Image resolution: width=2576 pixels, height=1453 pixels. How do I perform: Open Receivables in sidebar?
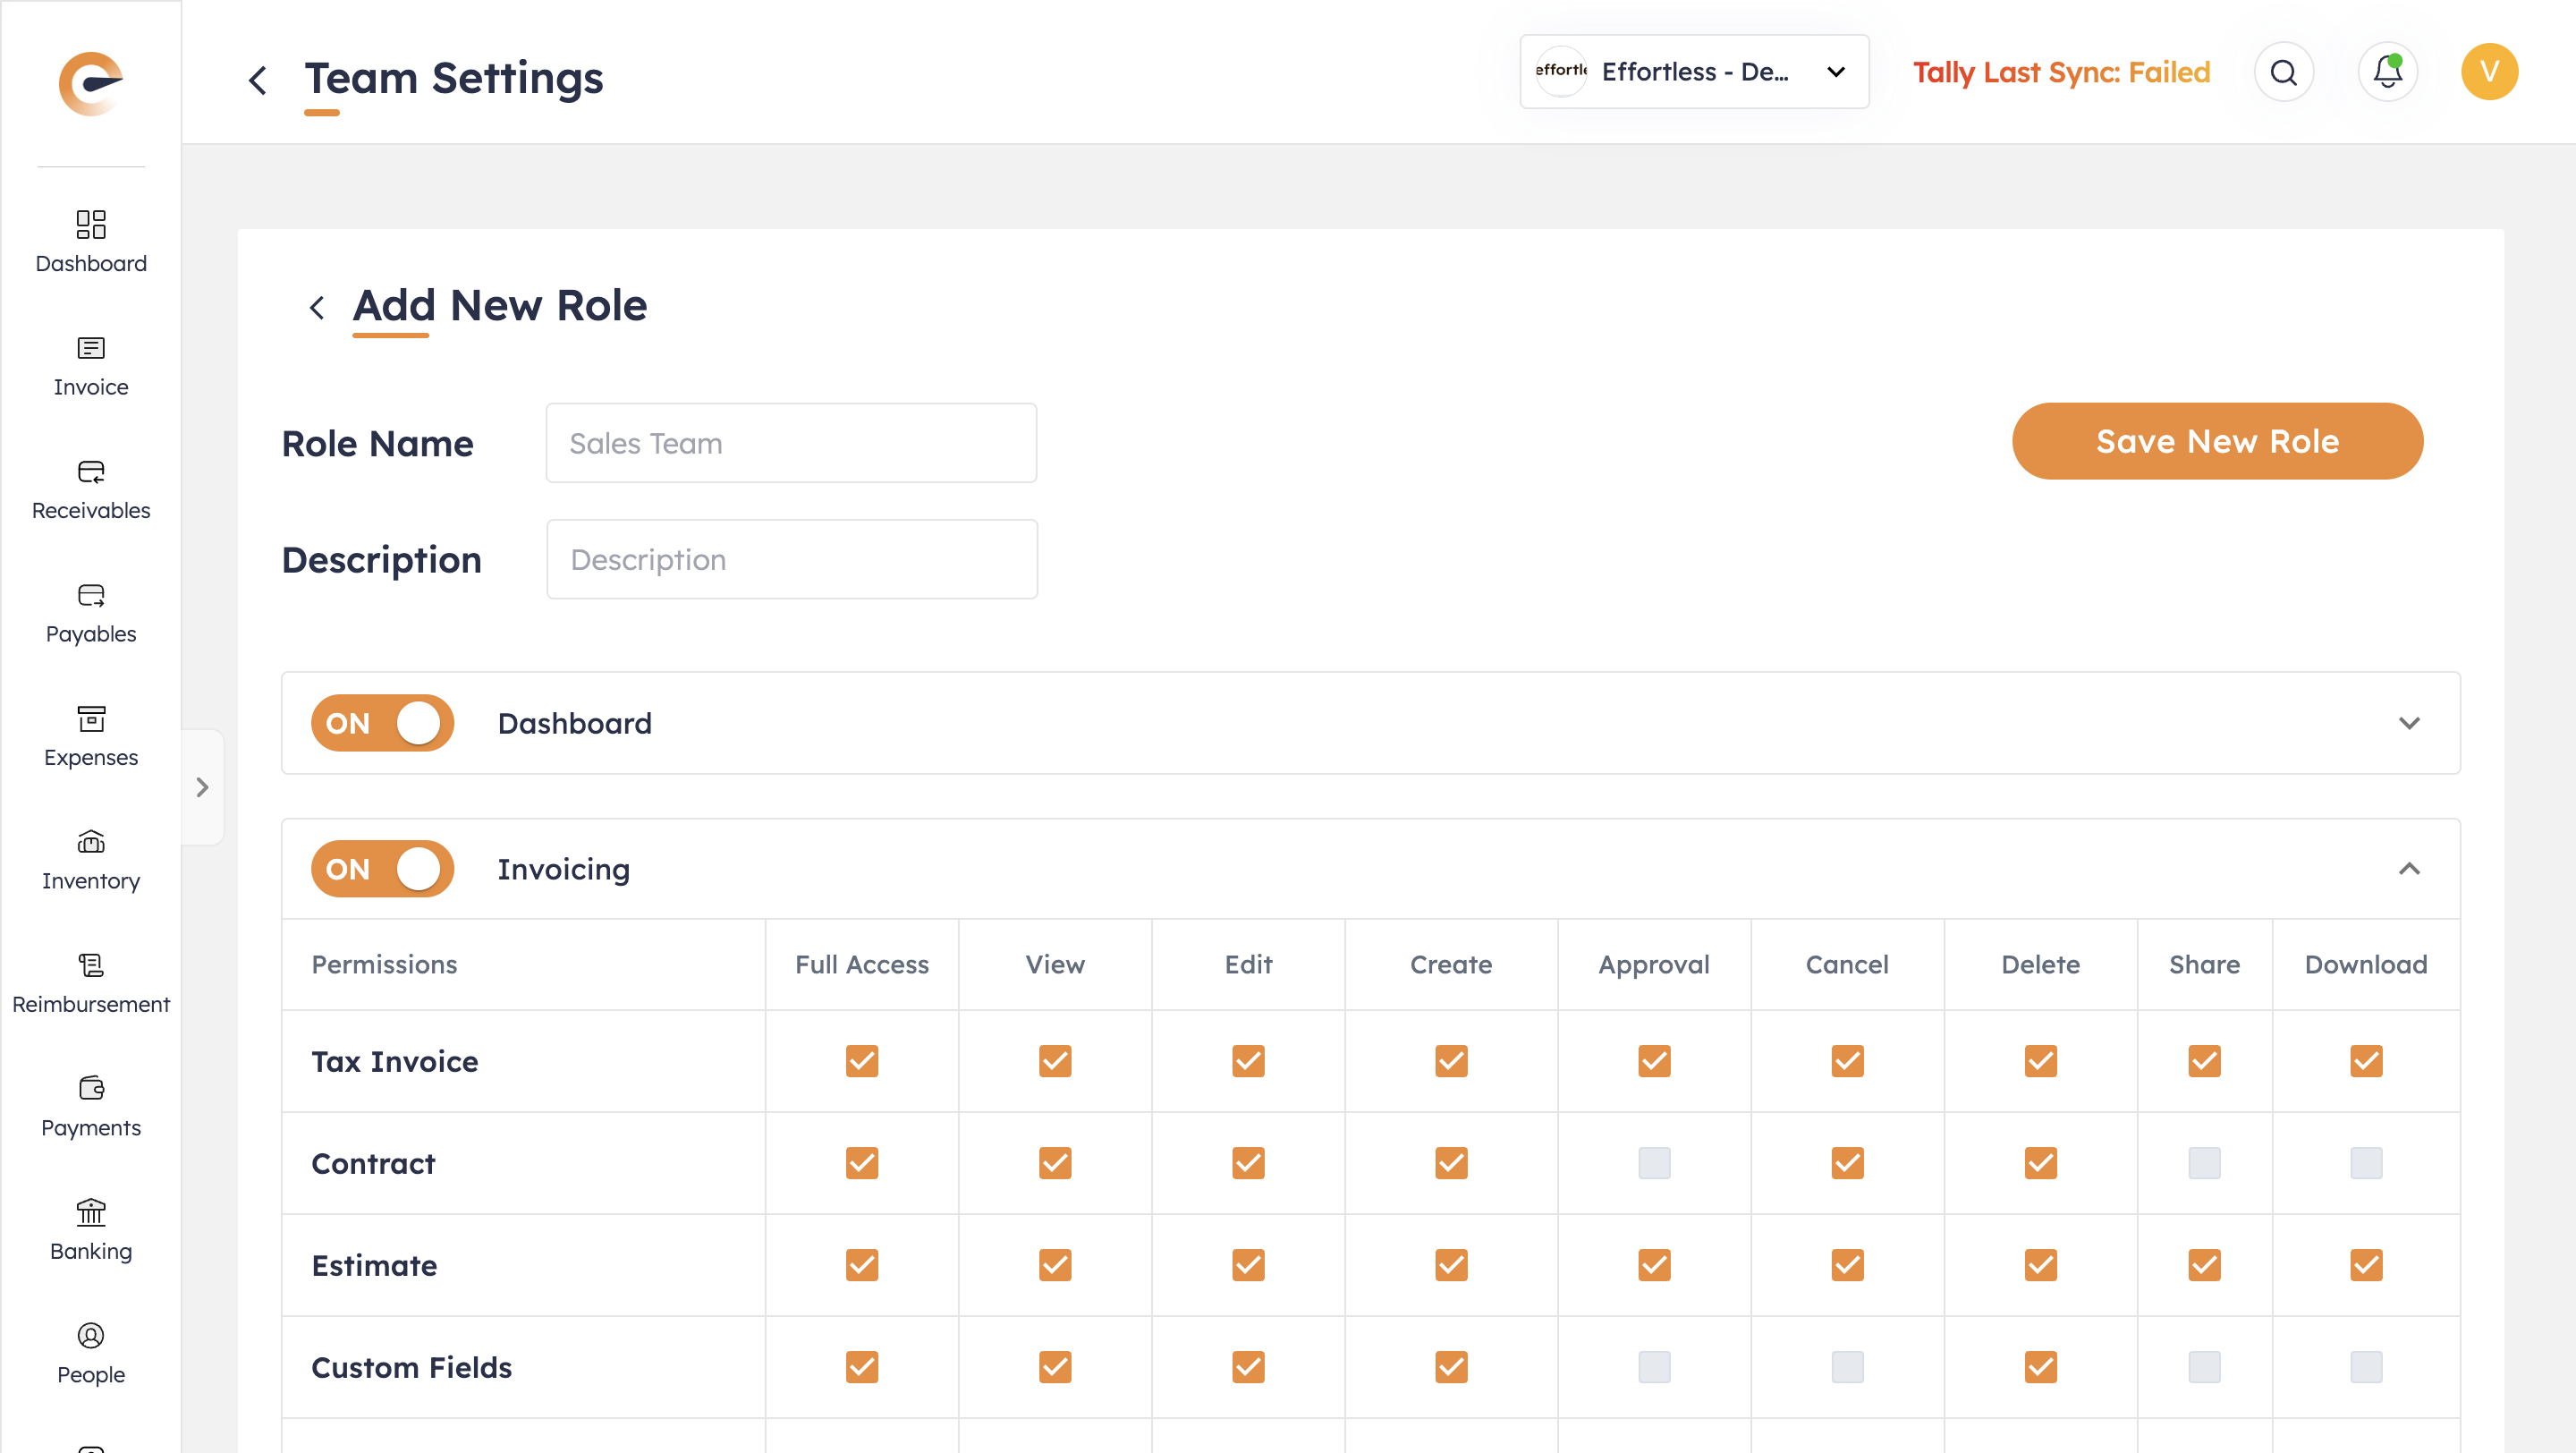pos(91,490)
